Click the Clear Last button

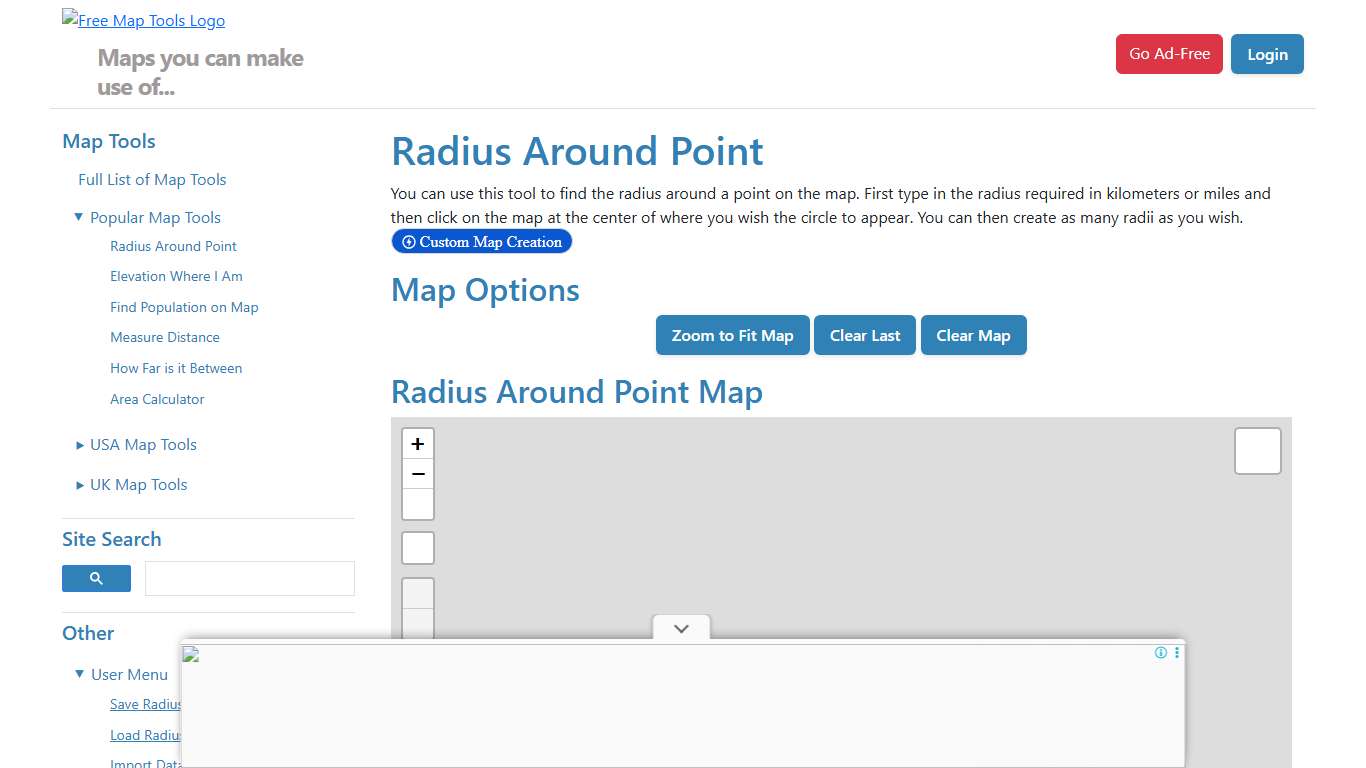coord(864,335)
